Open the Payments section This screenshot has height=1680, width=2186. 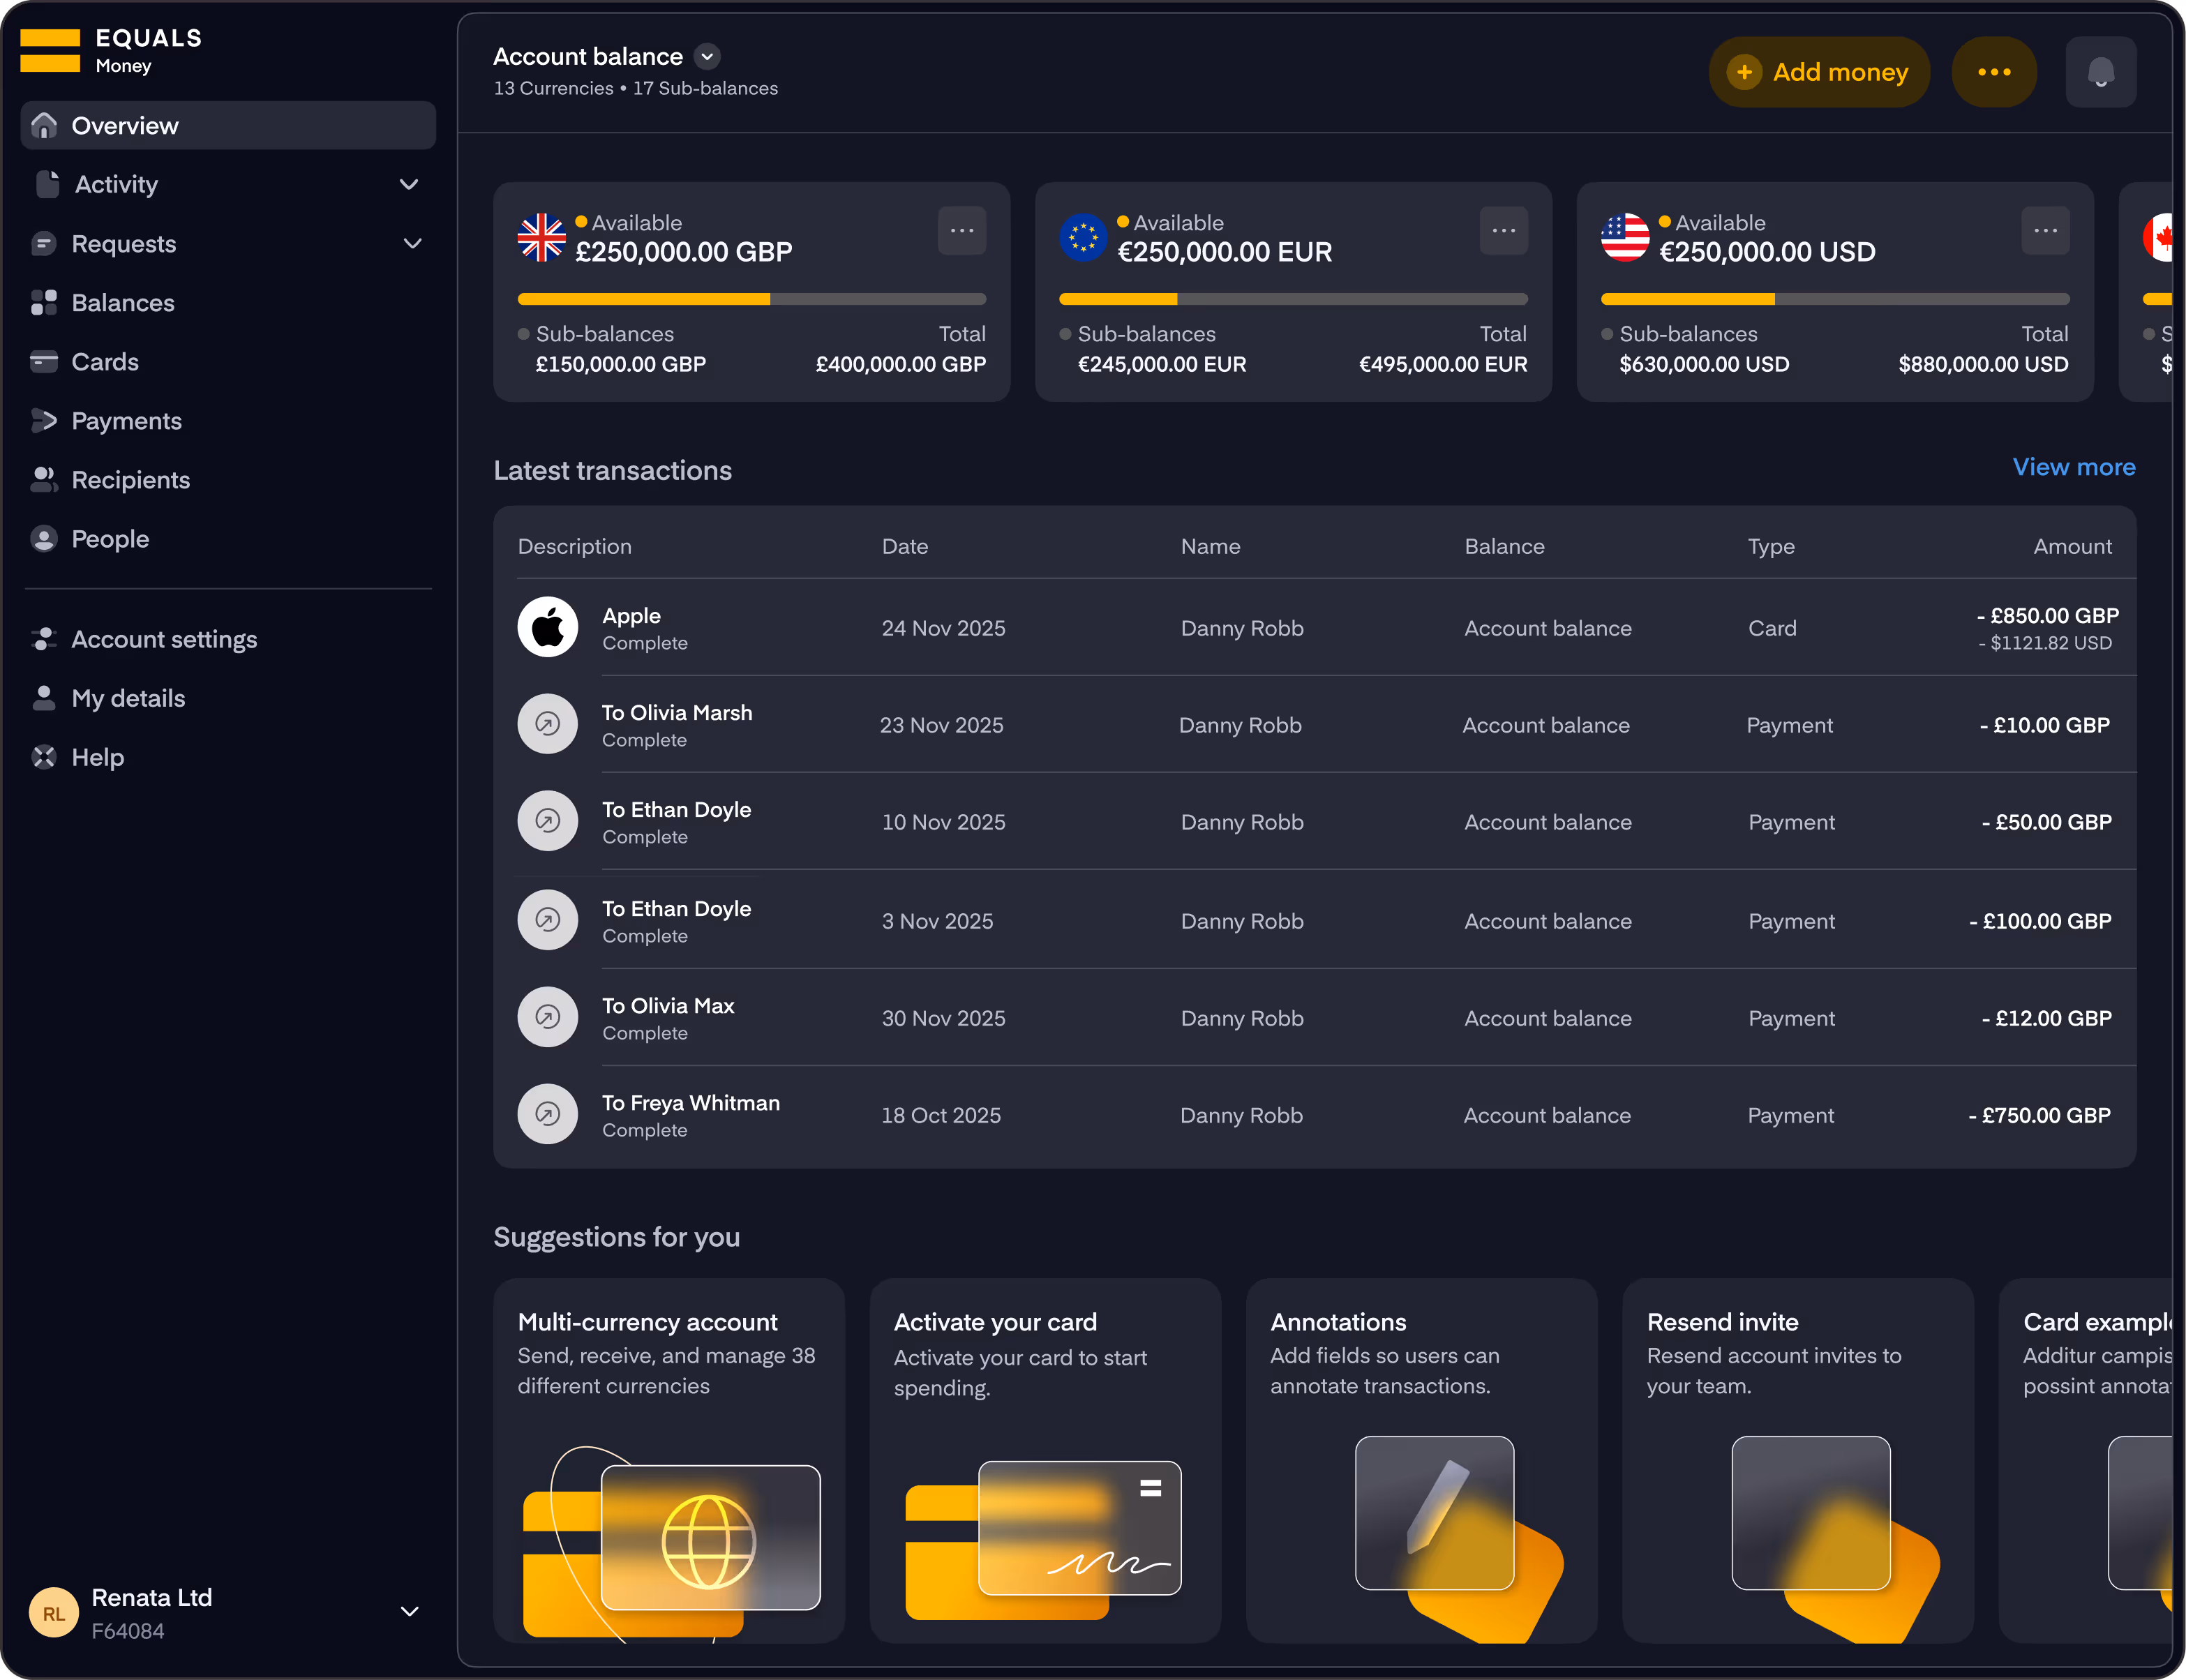[126, 420]
